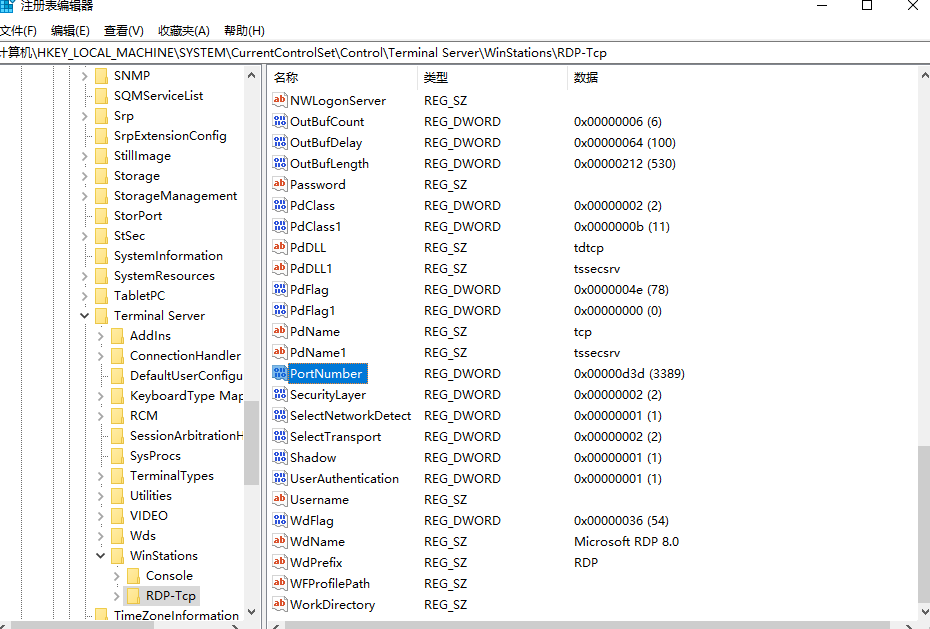Click the Shadow DWORD icon
This screenshot has width=930, height=629.
pyautogui.click(x=280, y=457)
